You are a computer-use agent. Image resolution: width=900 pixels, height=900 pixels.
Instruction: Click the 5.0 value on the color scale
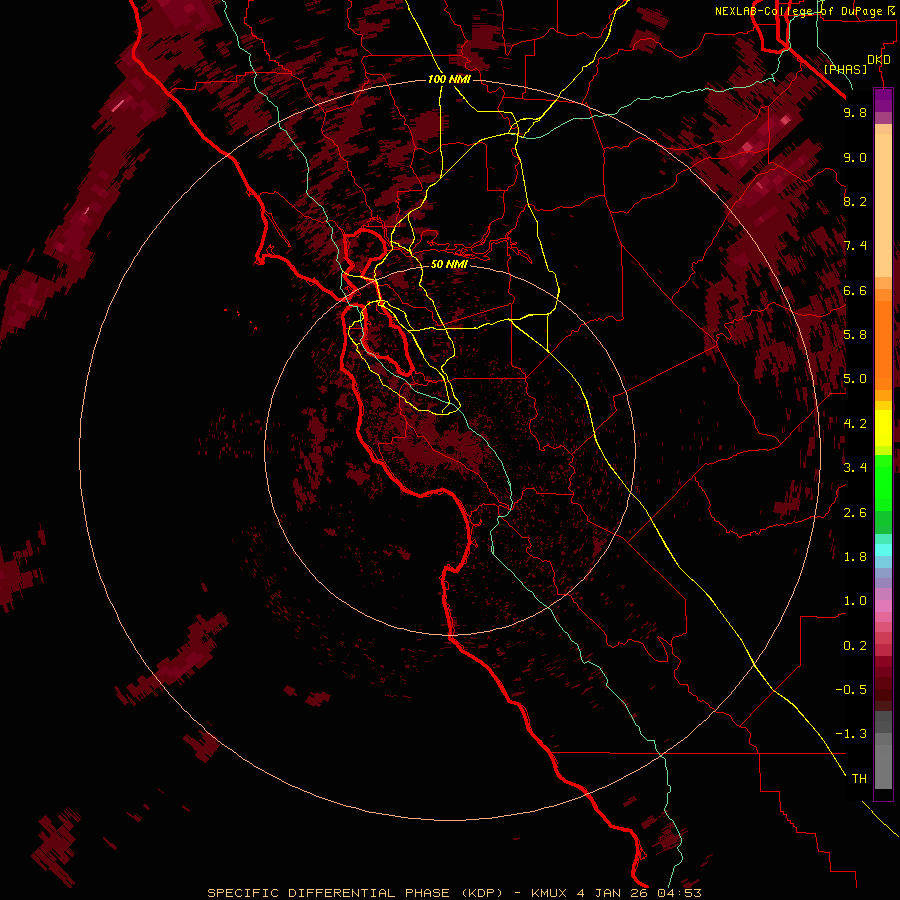pyautogui.click(x=855, y=379)
